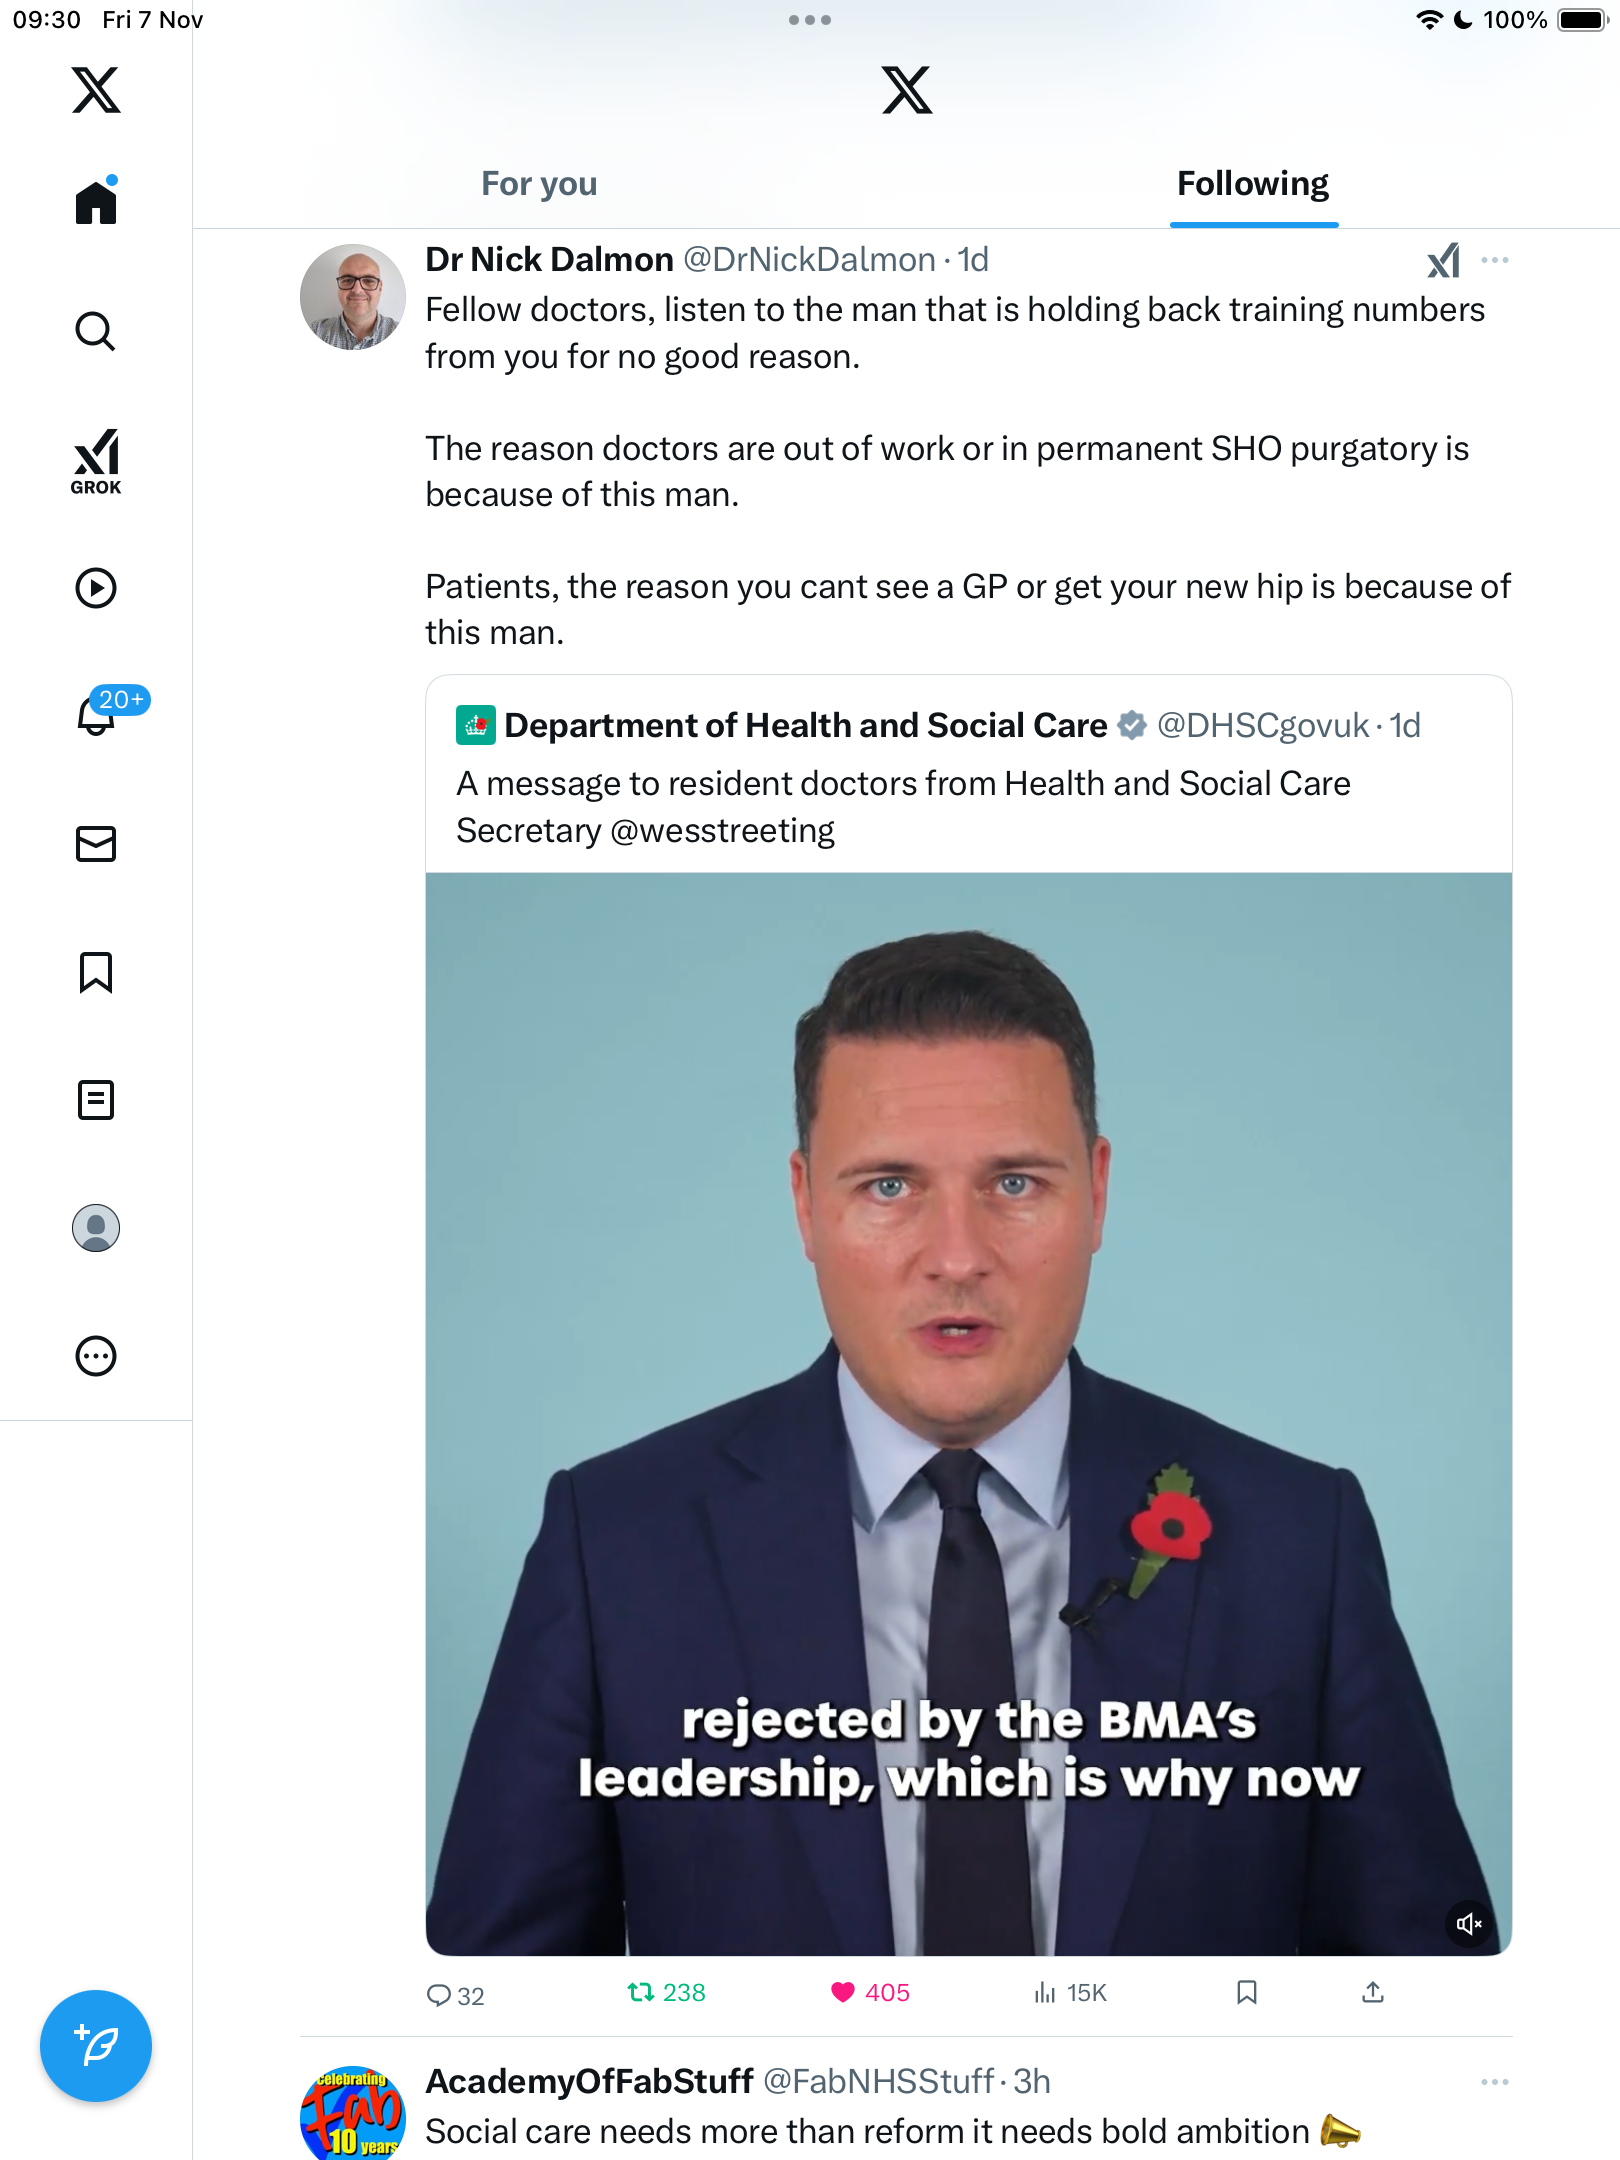Open the Grok sidebar icon

pos(96,461)
